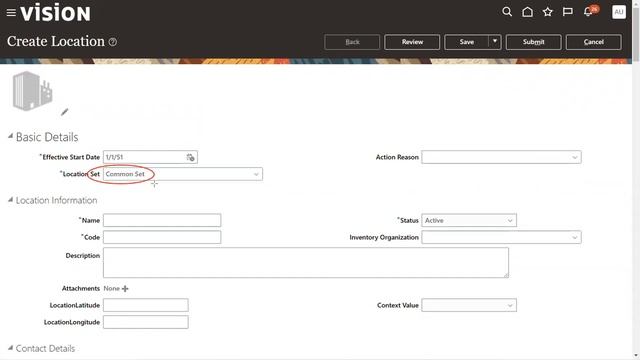
Task: Click the Submit button
Action: 533,42
